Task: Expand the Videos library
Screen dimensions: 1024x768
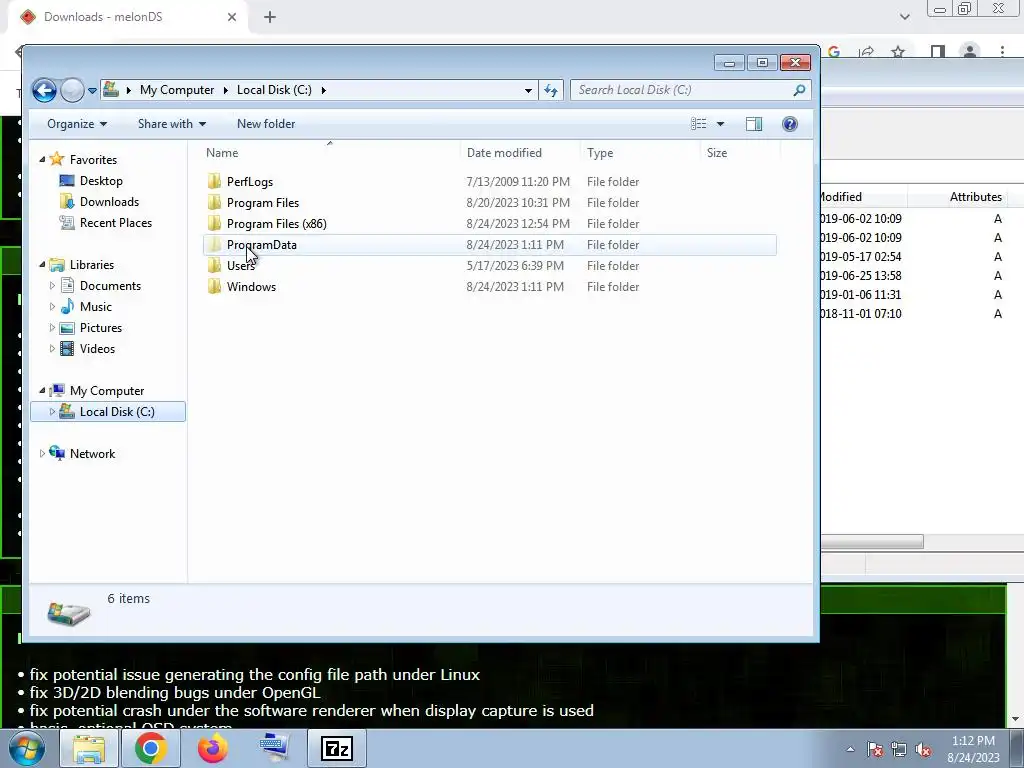Action: pos(52,349)
